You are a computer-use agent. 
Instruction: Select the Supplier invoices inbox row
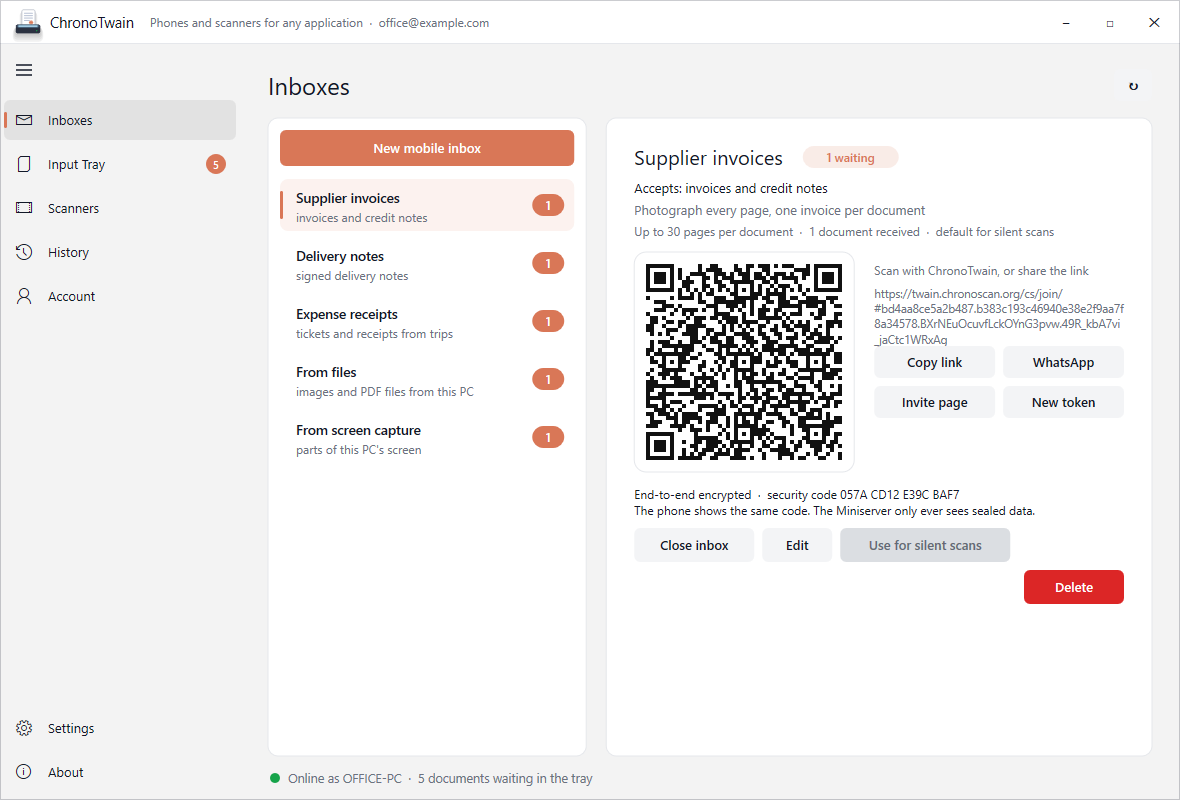427,205
